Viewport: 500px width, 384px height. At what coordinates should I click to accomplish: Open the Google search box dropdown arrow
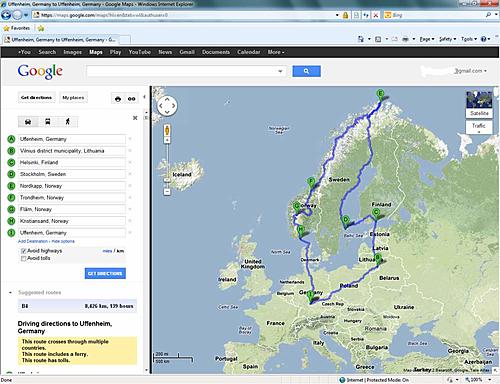pyautogui.click(x=280, y=71)
